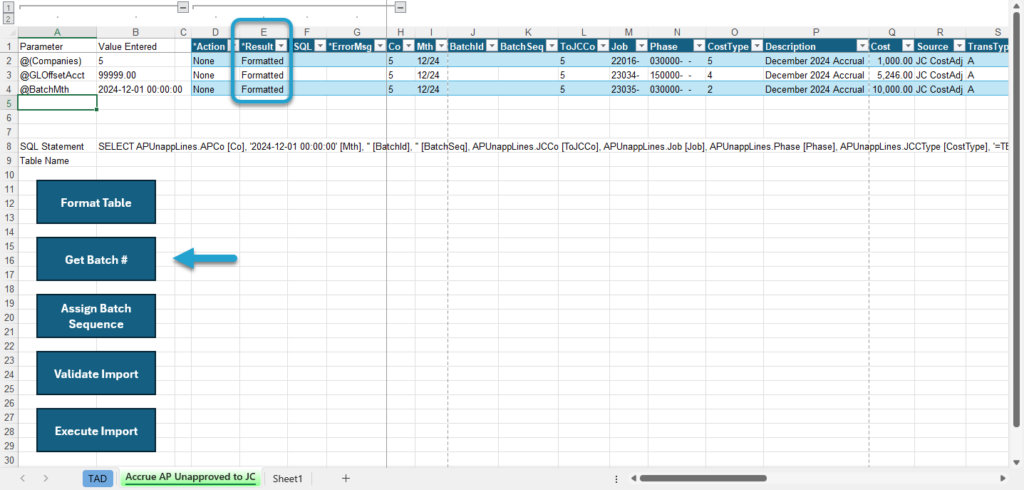Click the vertical scrollbar thumb
The image size is (1024, 490).
pos(1016,219)
